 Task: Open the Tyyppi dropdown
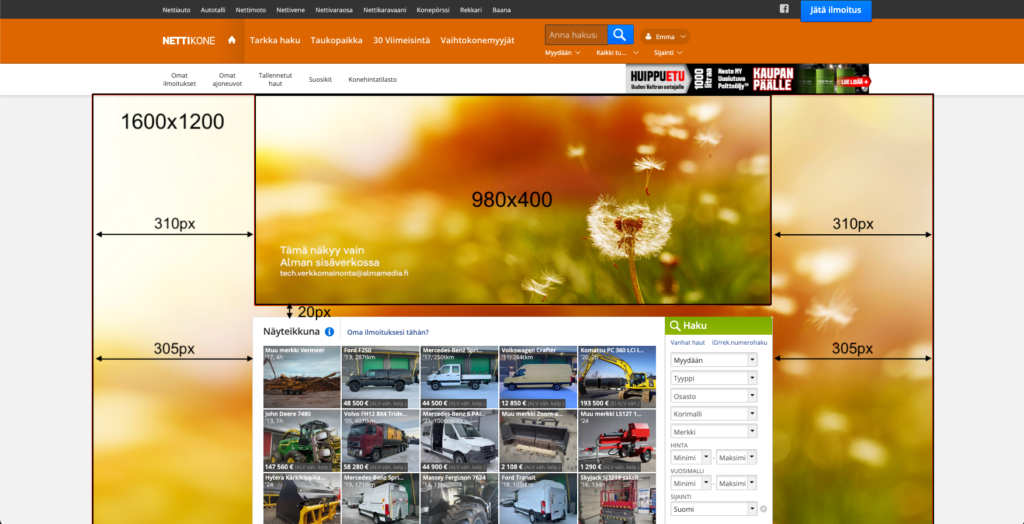(x=714, y=378)
